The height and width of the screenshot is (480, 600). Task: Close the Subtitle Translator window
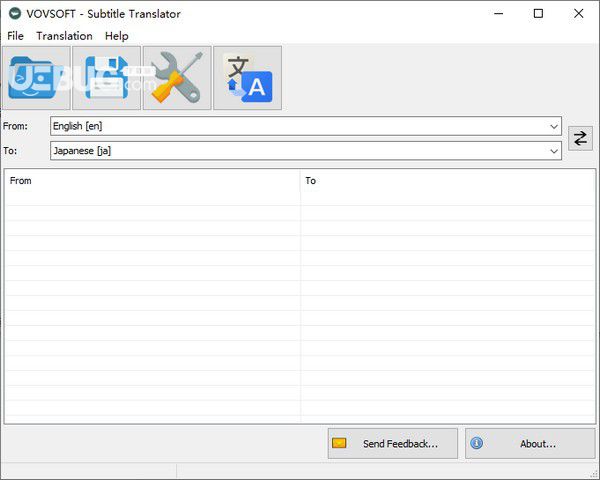[579, 14]
